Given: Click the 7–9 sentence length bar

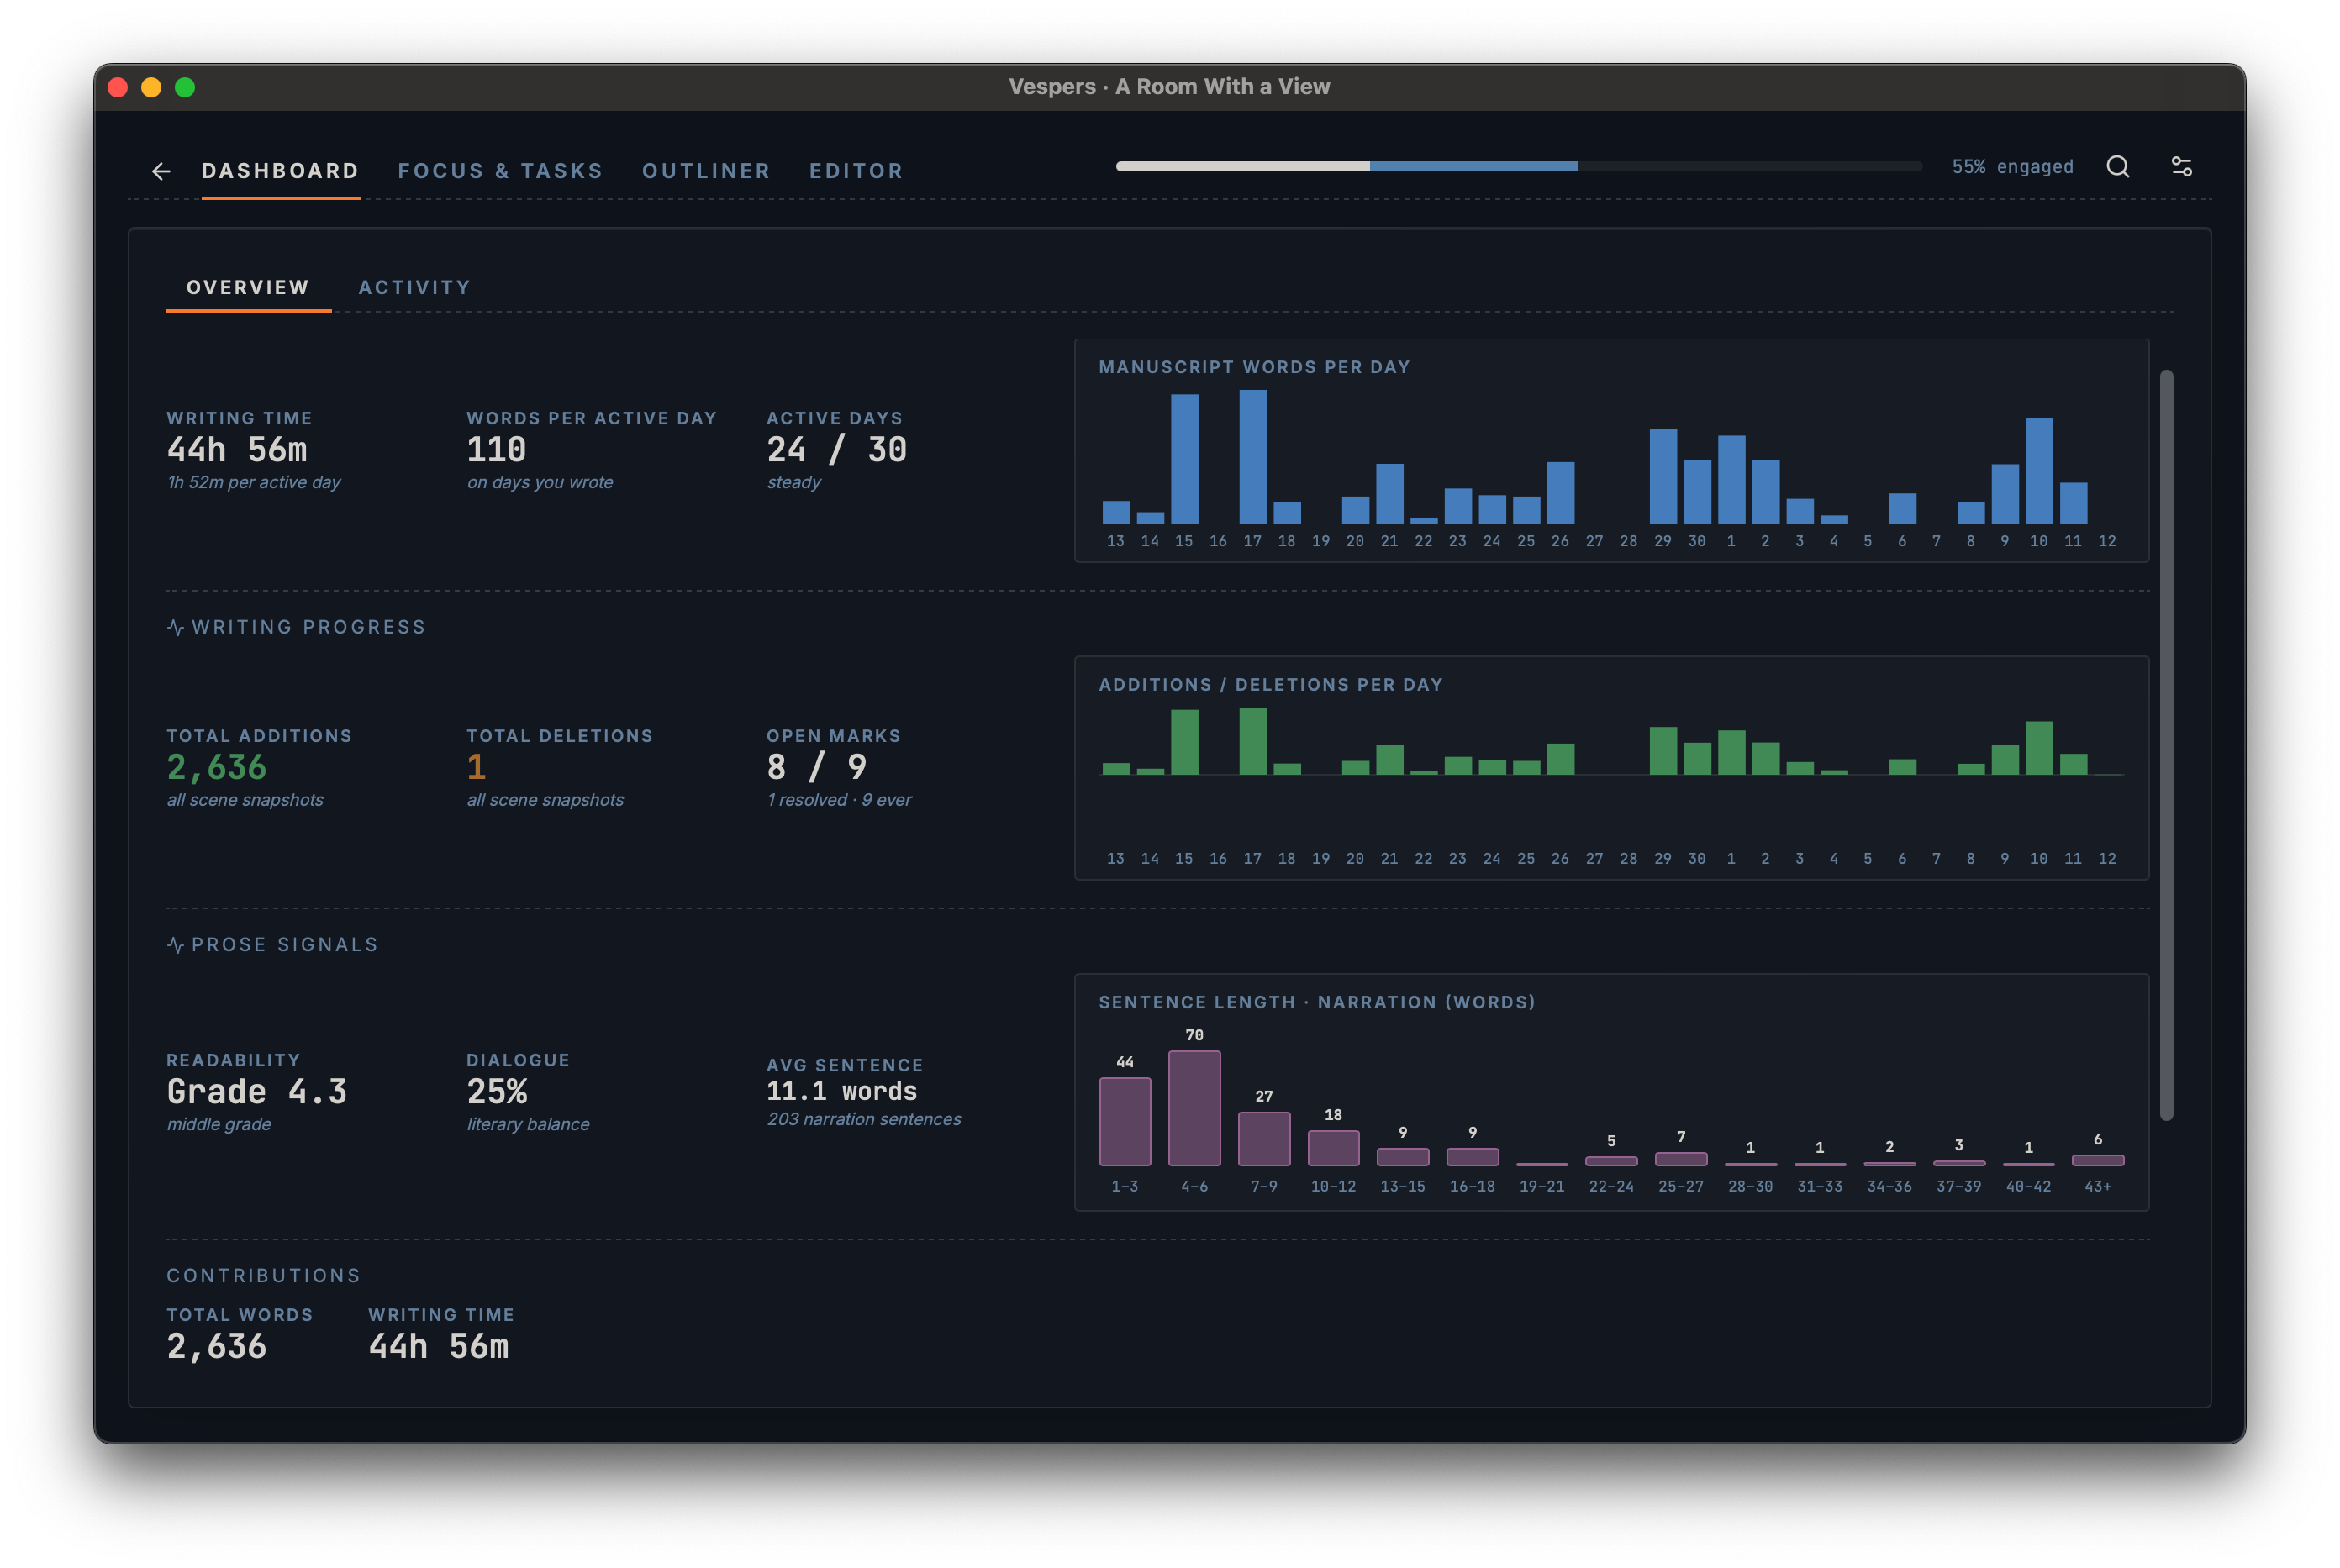Looking at the screenshot, I should (x=1264, y=1139).
